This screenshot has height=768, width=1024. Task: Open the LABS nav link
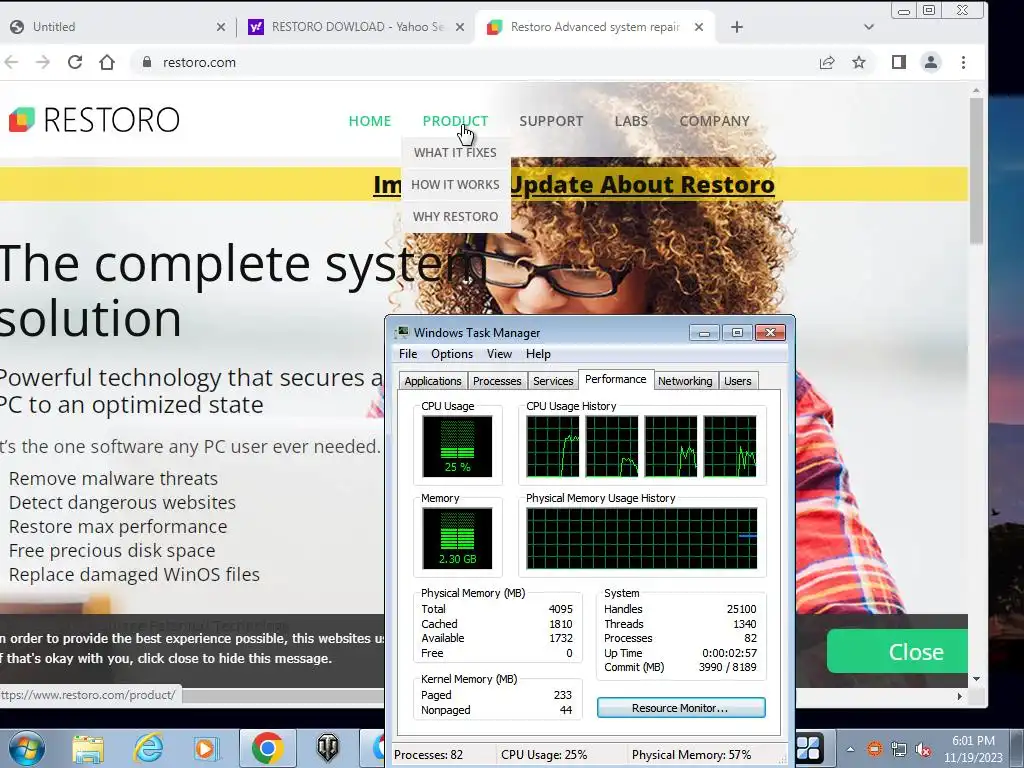(x=631, y=121)
